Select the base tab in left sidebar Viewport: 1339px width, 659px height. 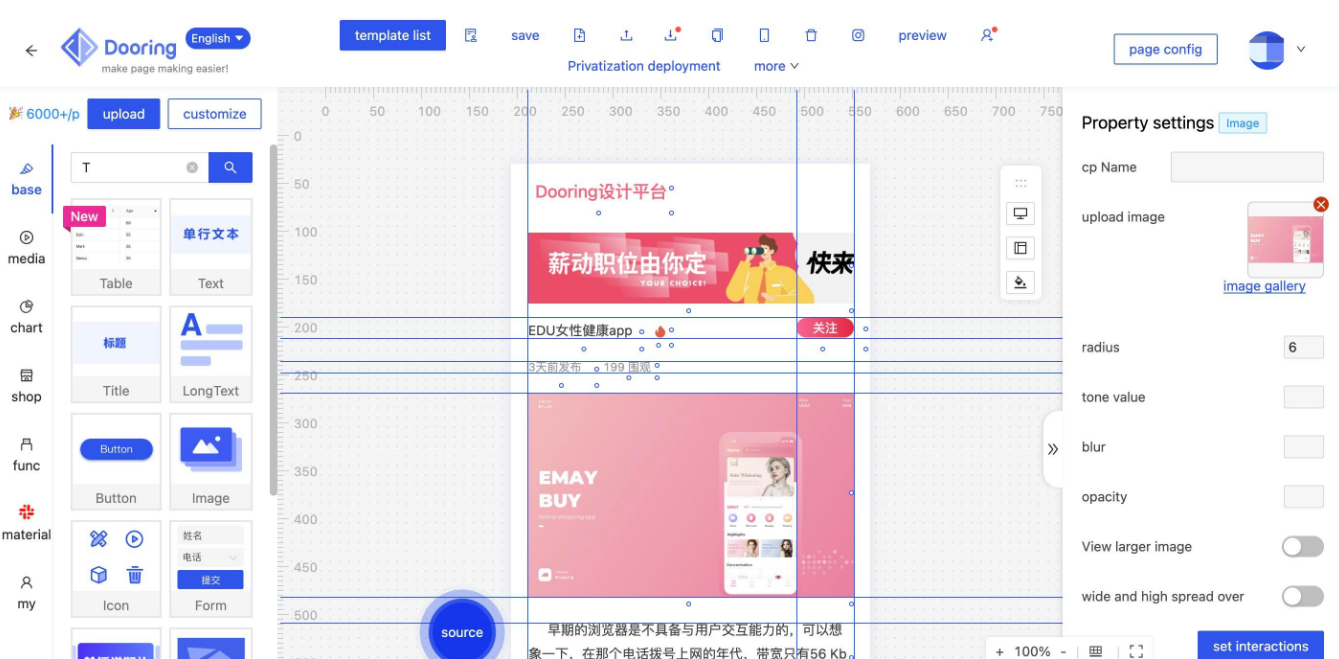27,179
